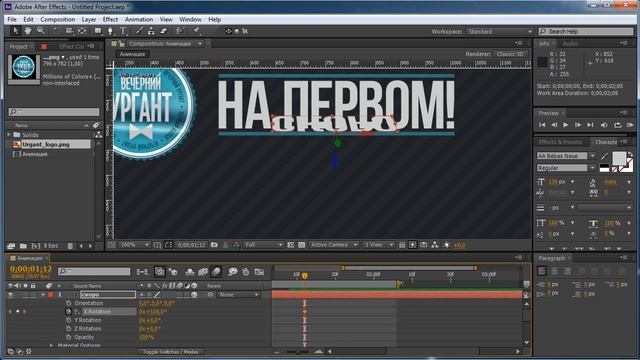Select the Brush tool
The height and width of the screenshot is (360, 640).
pyautogui.click(x=139, y=31)
